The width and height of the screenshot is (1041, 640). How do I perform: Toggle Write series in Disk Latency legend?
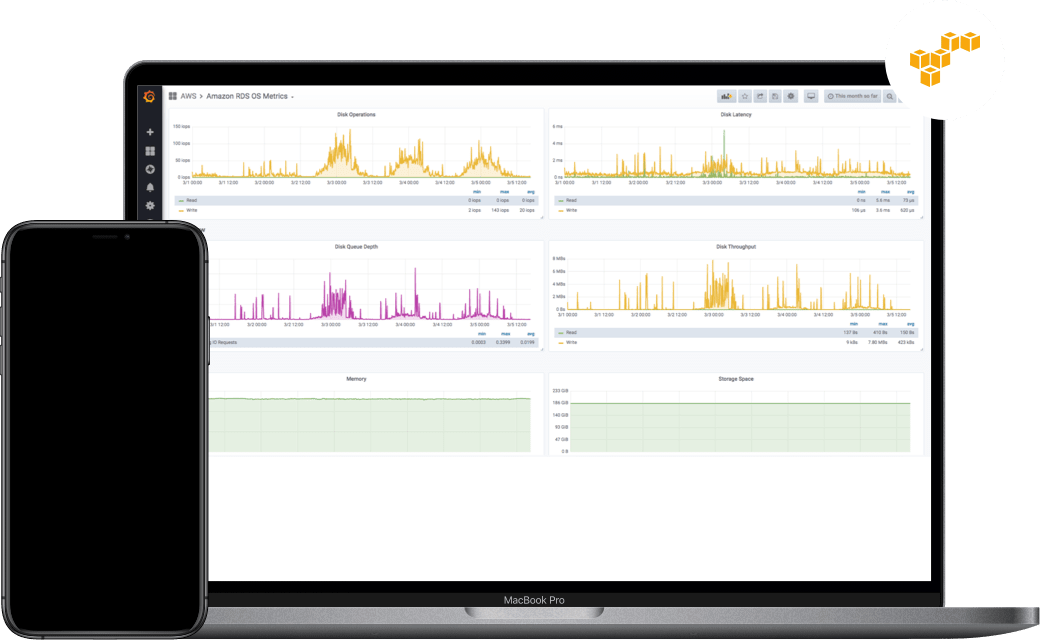[572, 210]
